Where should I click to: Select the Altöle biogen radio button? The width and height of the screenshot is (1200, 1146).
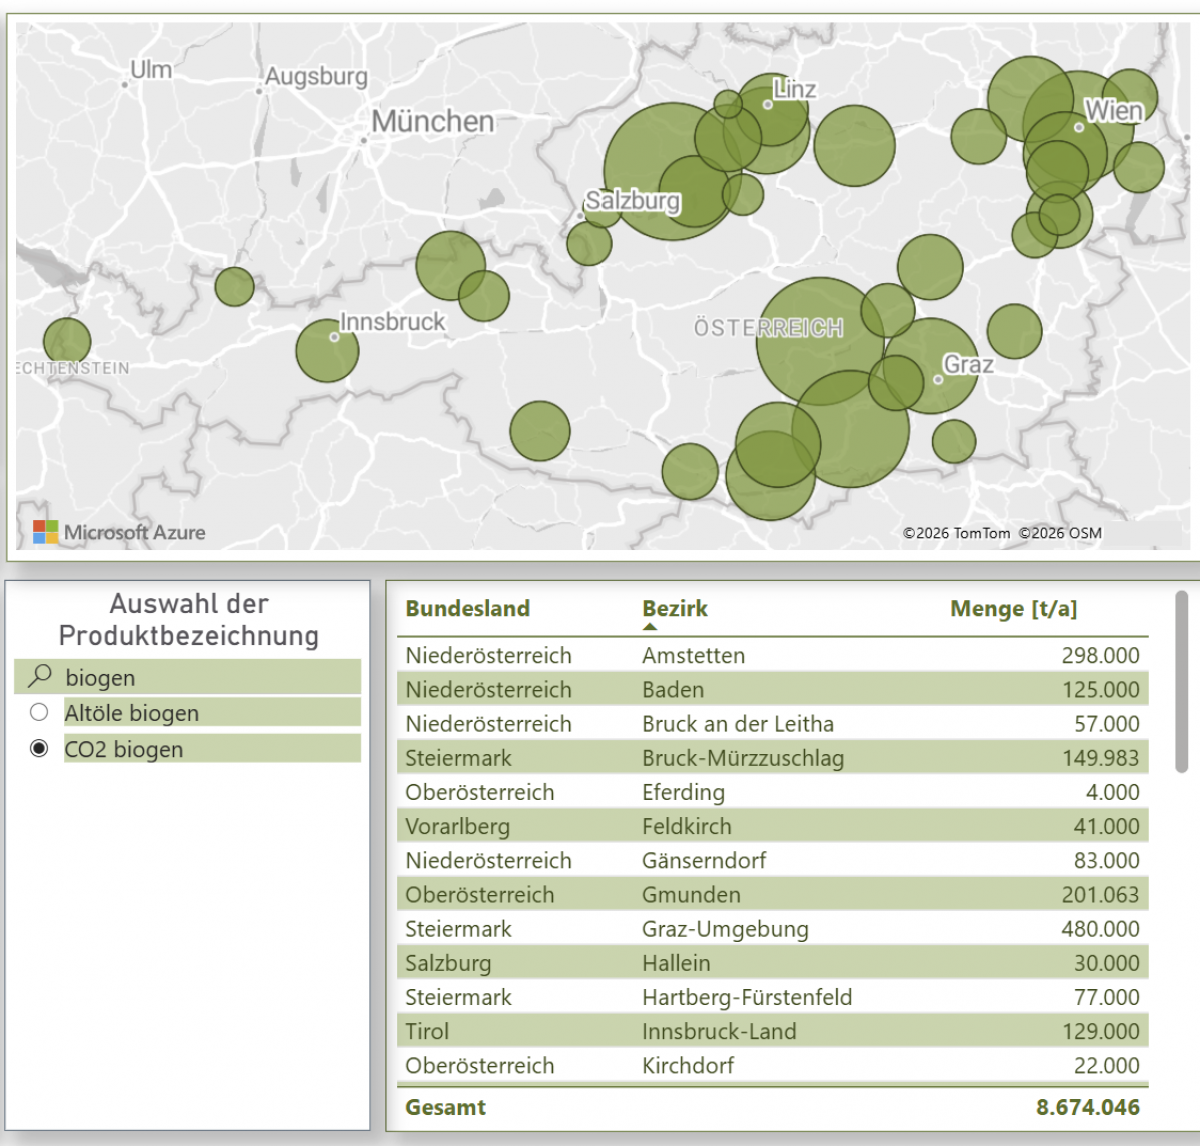coord(39,712)
